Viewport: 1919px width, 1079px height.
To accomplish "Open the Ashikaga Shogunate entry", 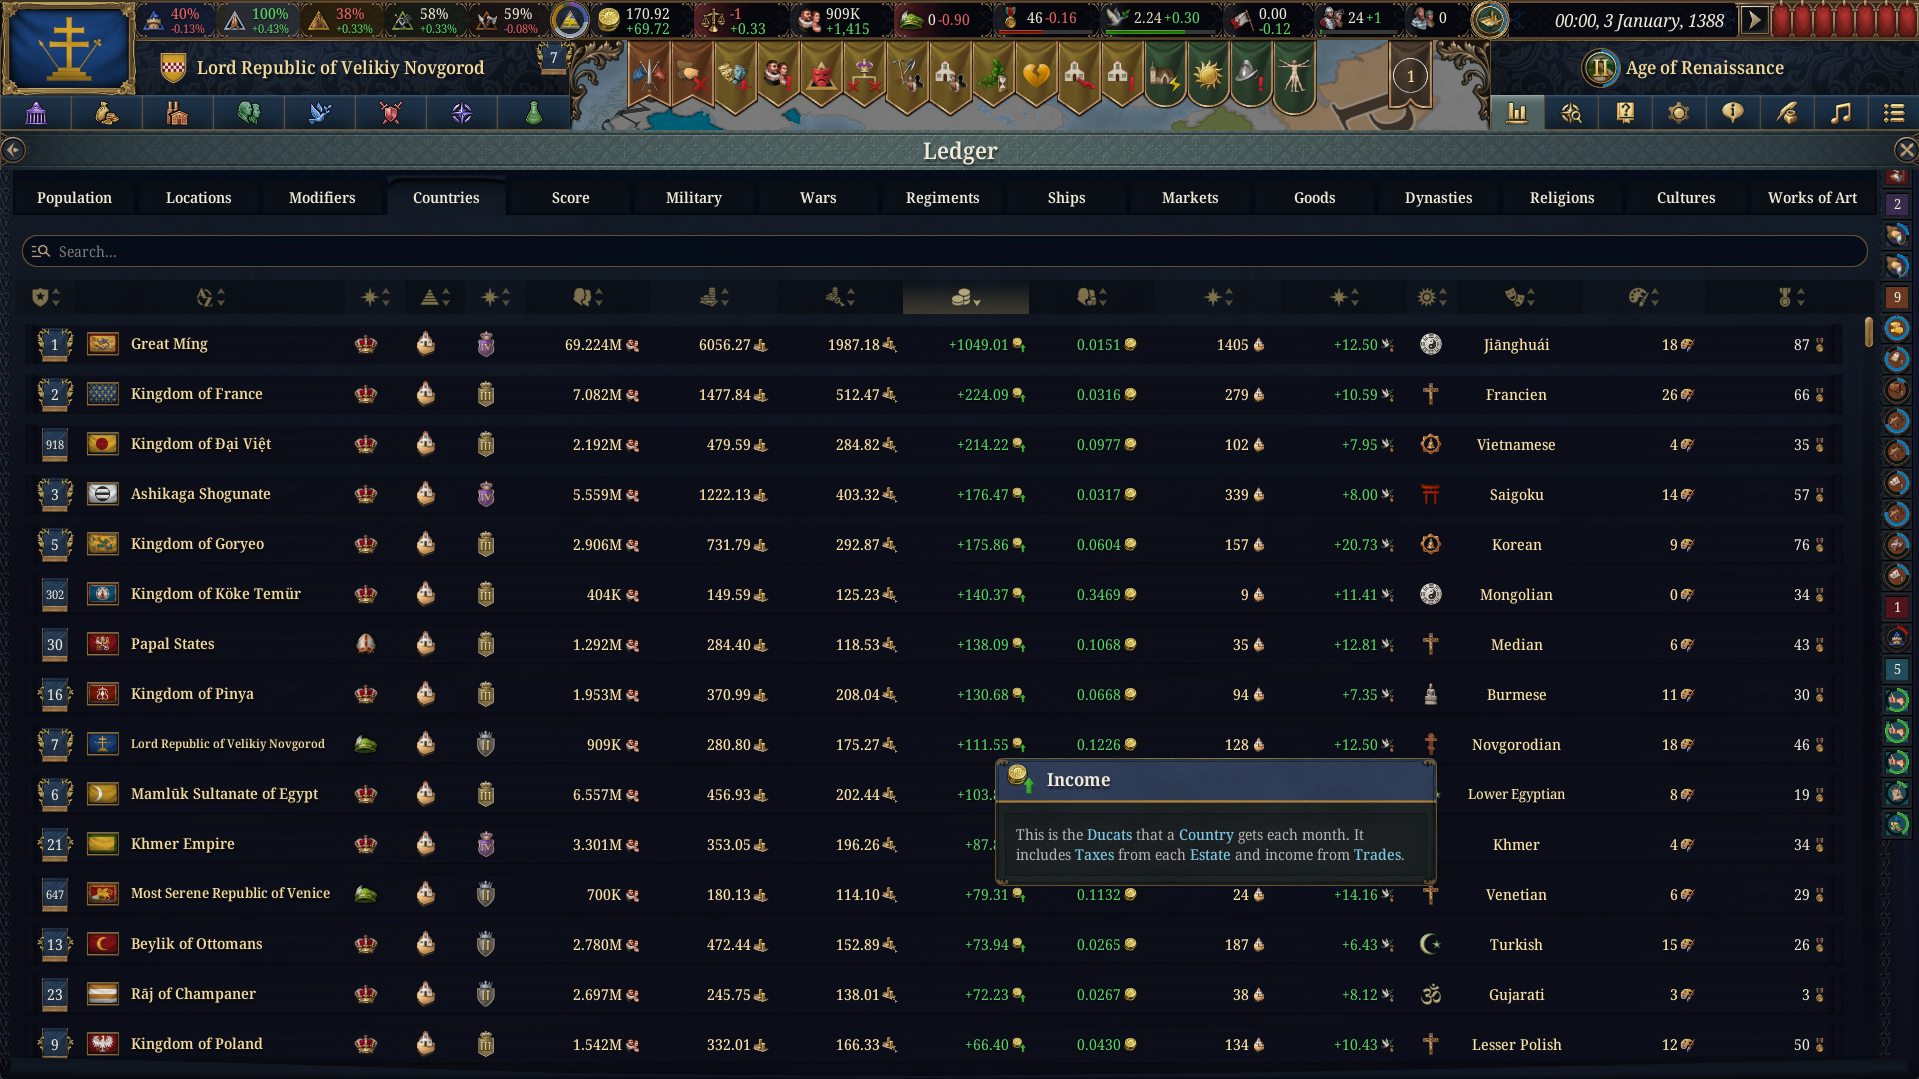I will click(935, 494).
